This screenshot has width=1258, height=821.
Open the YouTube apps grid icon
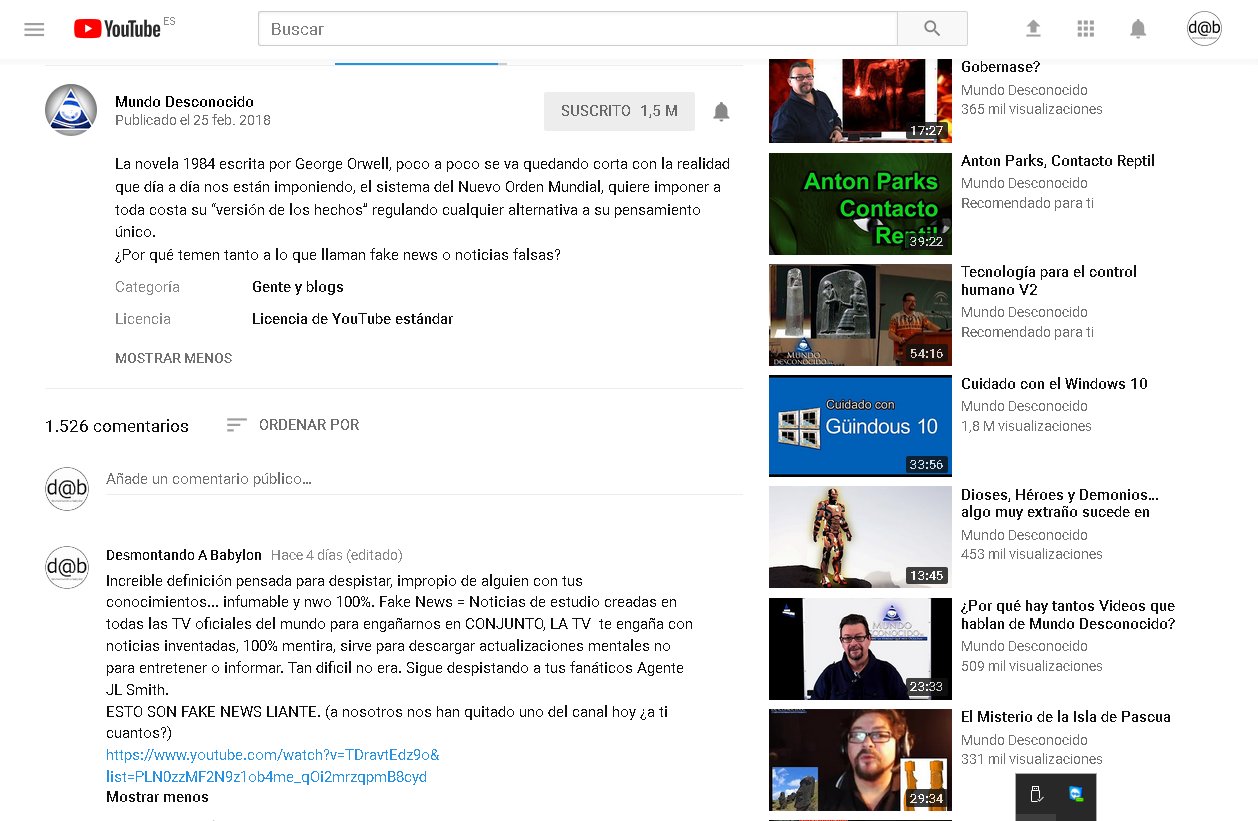pos(1086,29)
